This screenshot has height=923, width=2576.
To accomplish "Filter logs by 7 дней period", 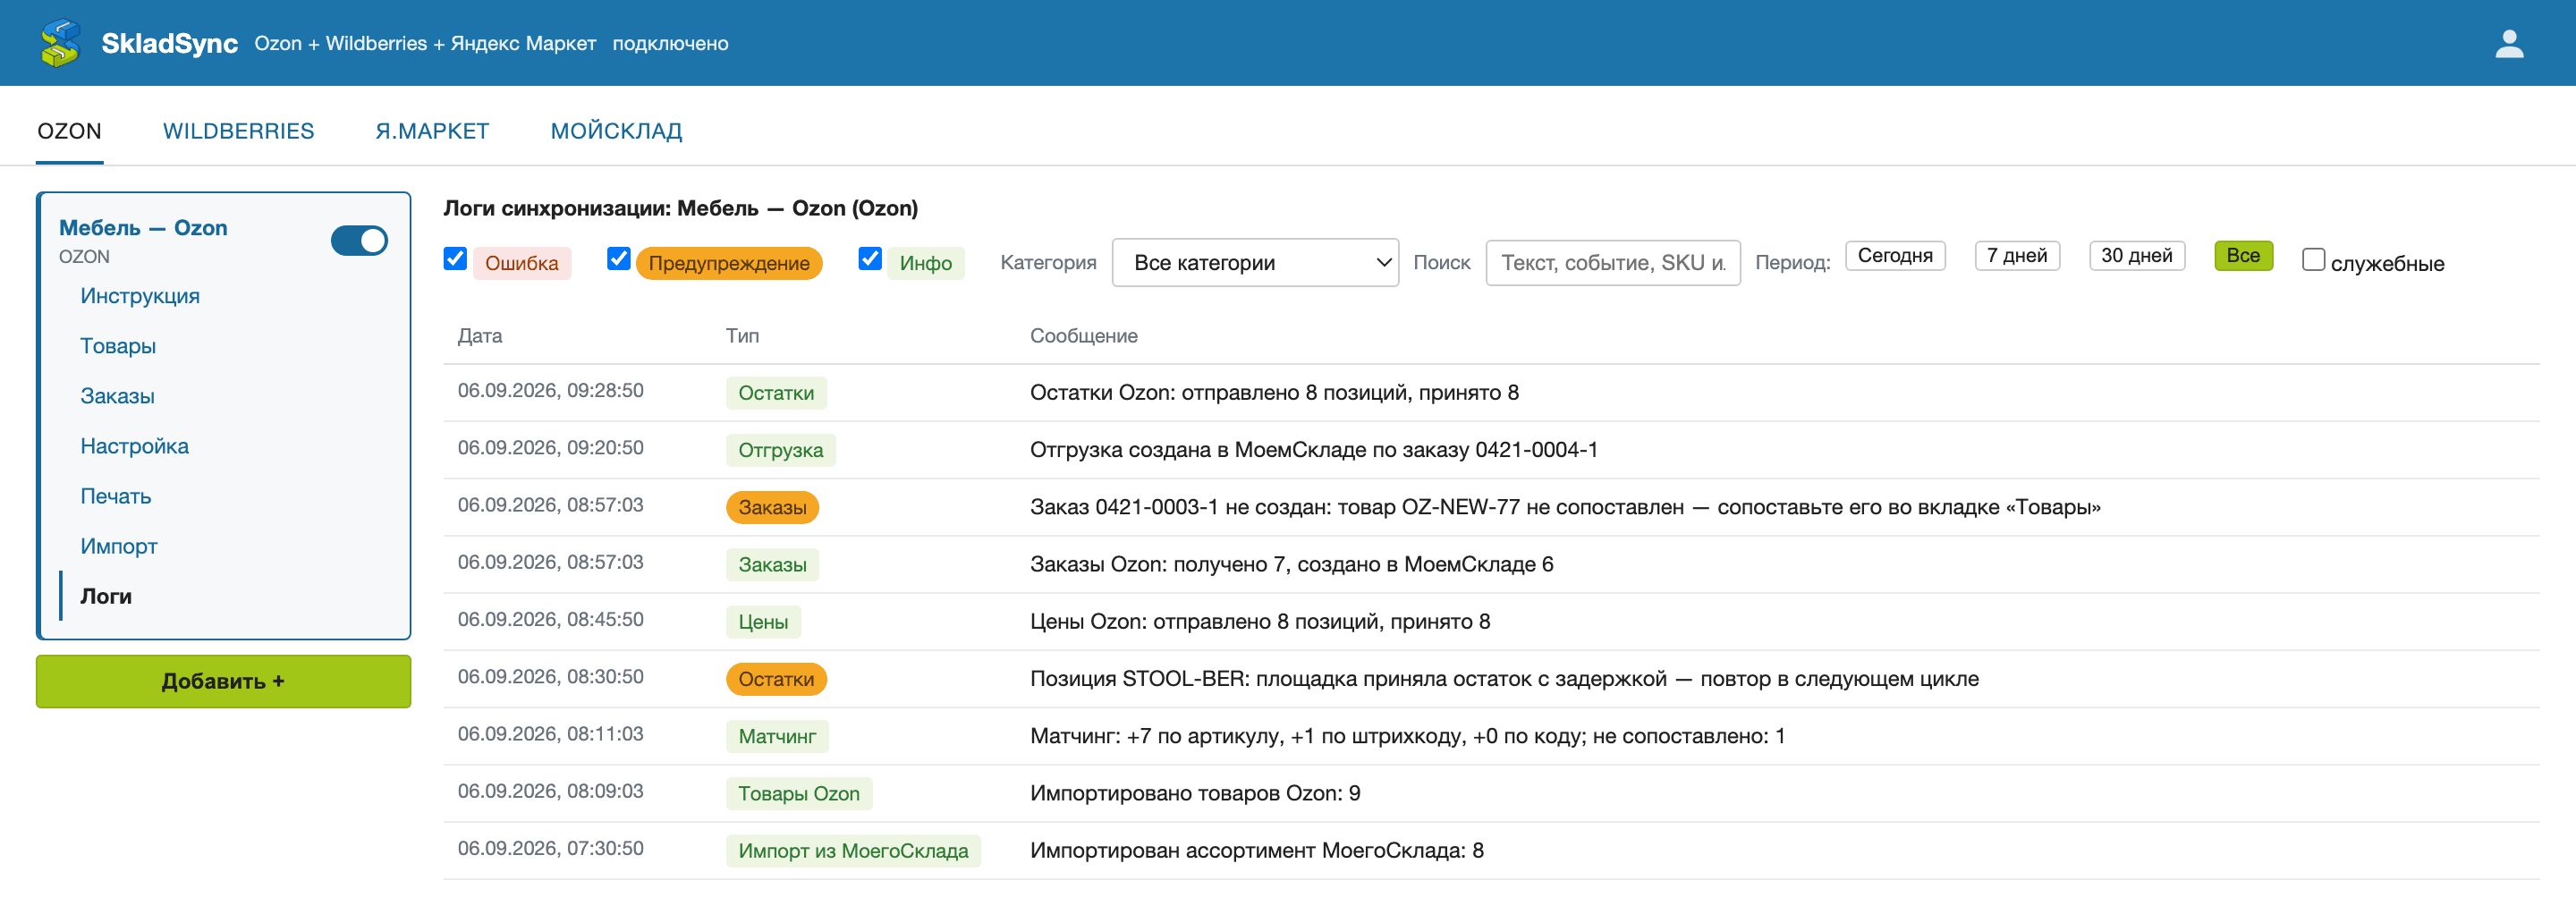I will (2017, 256).
